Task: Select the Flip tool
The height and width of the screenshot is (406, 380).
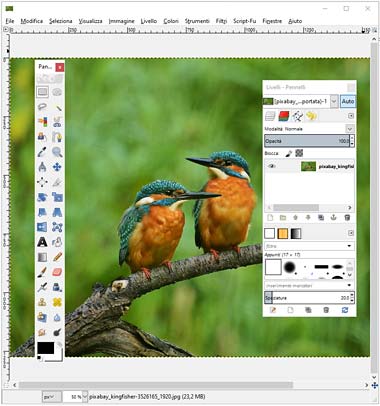Action: [x=42, y=227]
